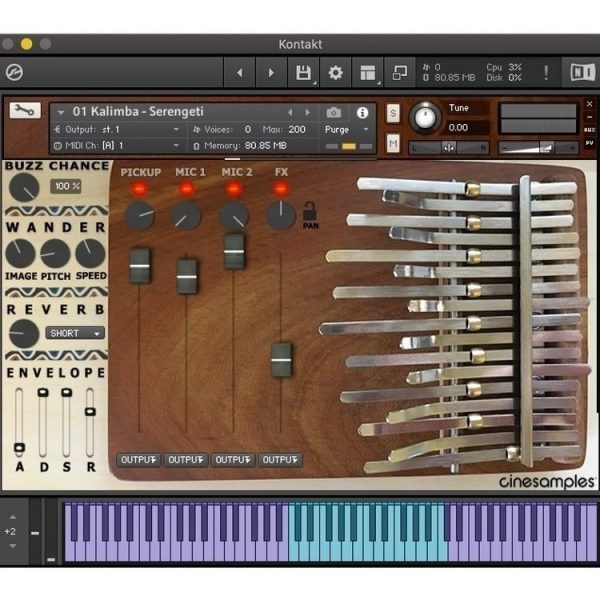Image resolution: width=600 pixels, height=600 pixels.
Task: Toggle the MIC 1 channel red LED
Action: (x=187, y=189)
